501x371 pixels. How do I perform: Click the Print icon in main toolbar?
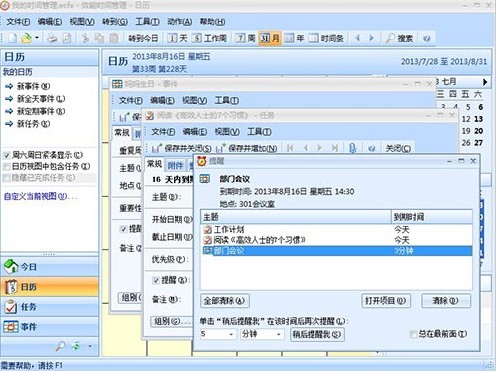[x=52, y=38]
